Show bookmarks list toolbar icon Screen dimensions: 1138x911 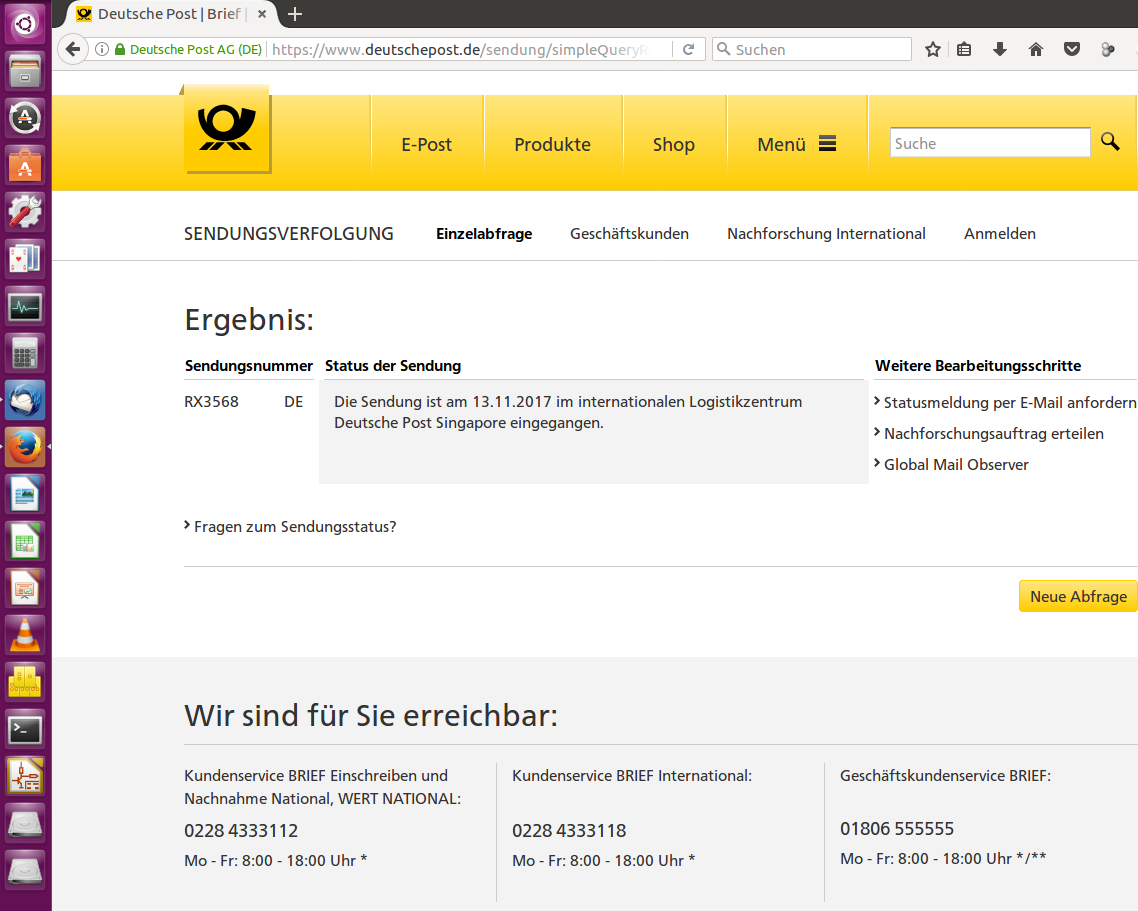pos(964,49)
